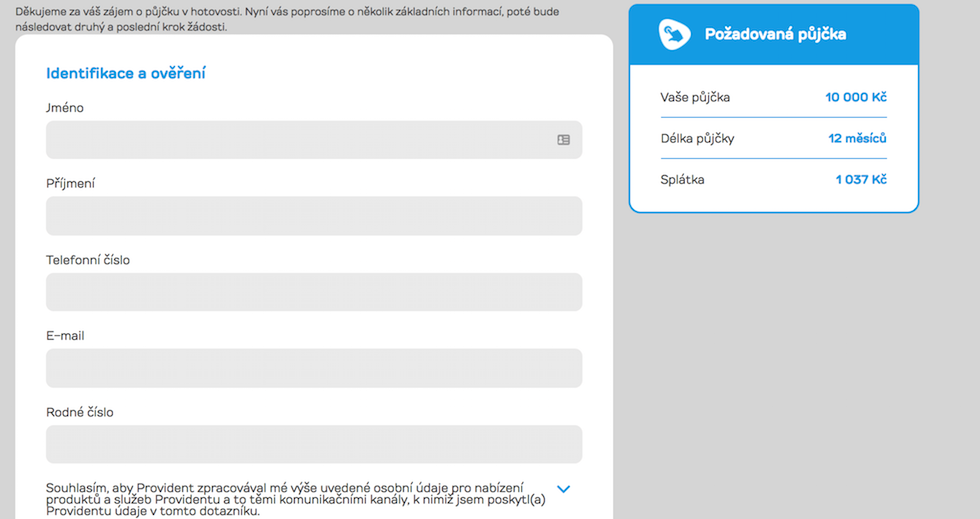Click the Telefonní číslo label
980x519 pixels.
[88, 260]
